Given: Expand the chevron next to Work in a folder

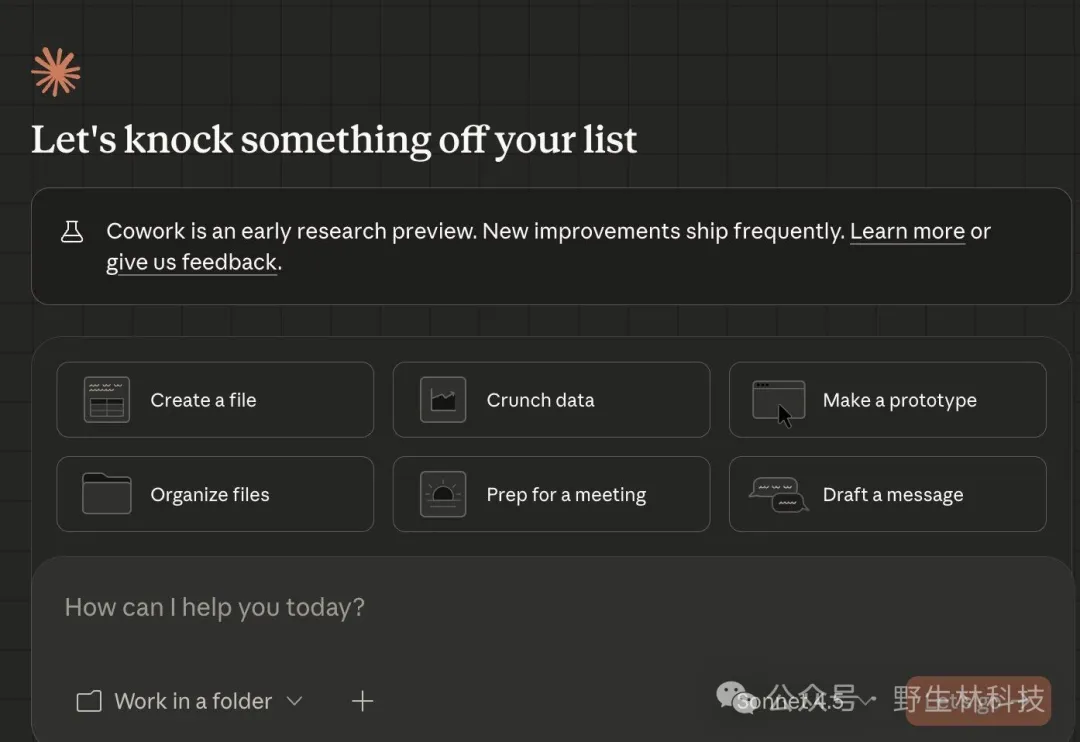Looking at the screenshot, I should [294, 701].
